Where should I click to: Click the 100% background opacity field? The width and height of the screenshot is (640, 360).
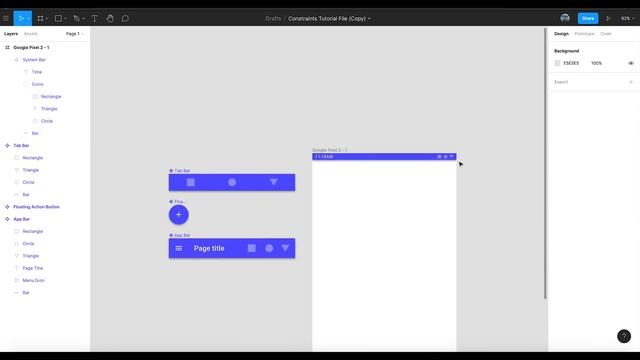[x=596, y=63]
